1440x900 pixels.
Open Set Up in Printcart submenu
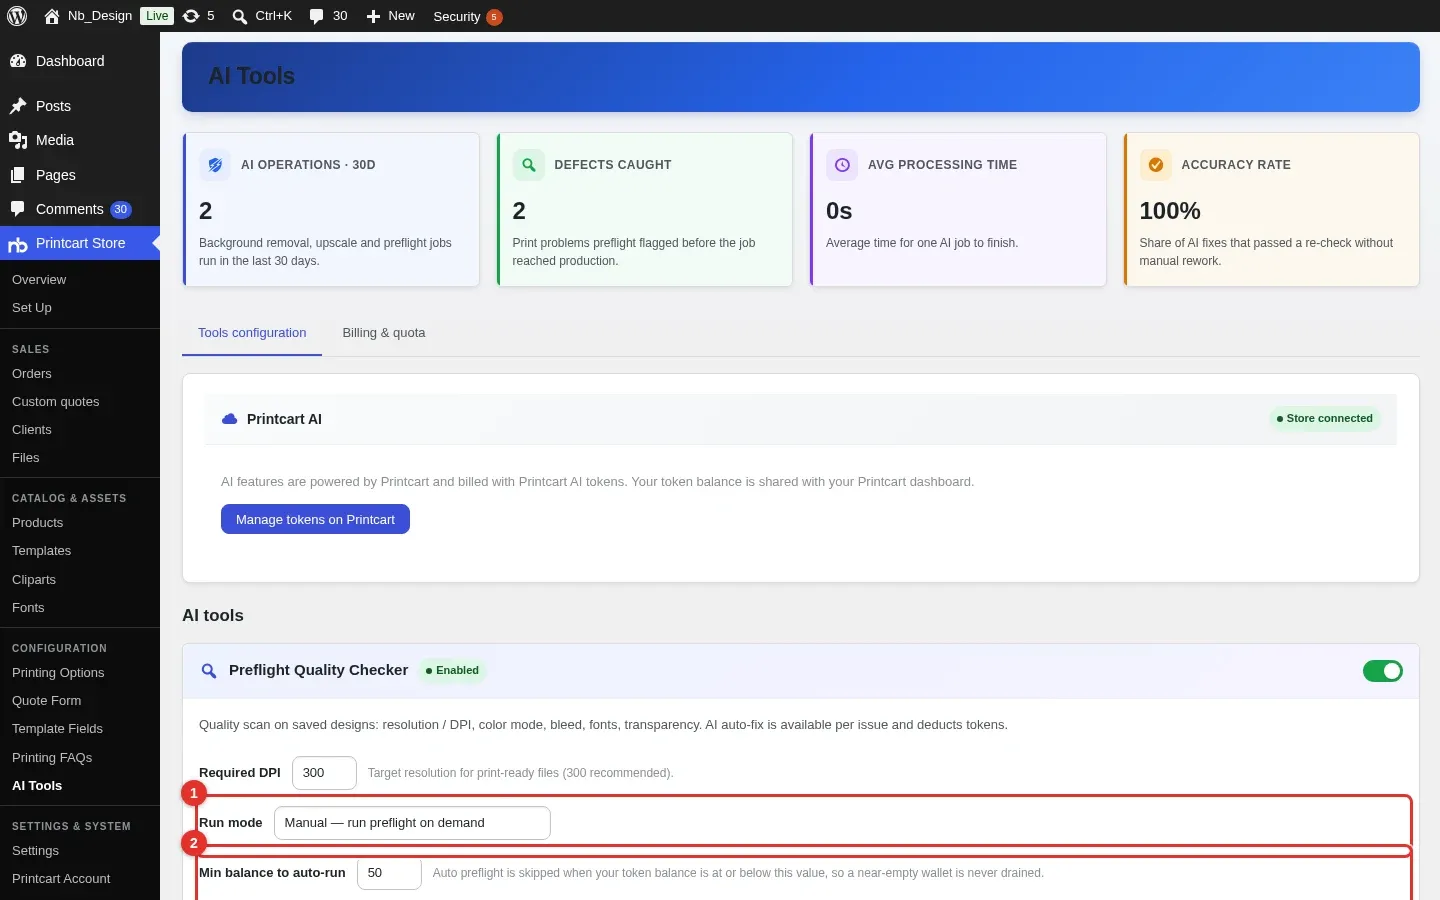(32, 308)
